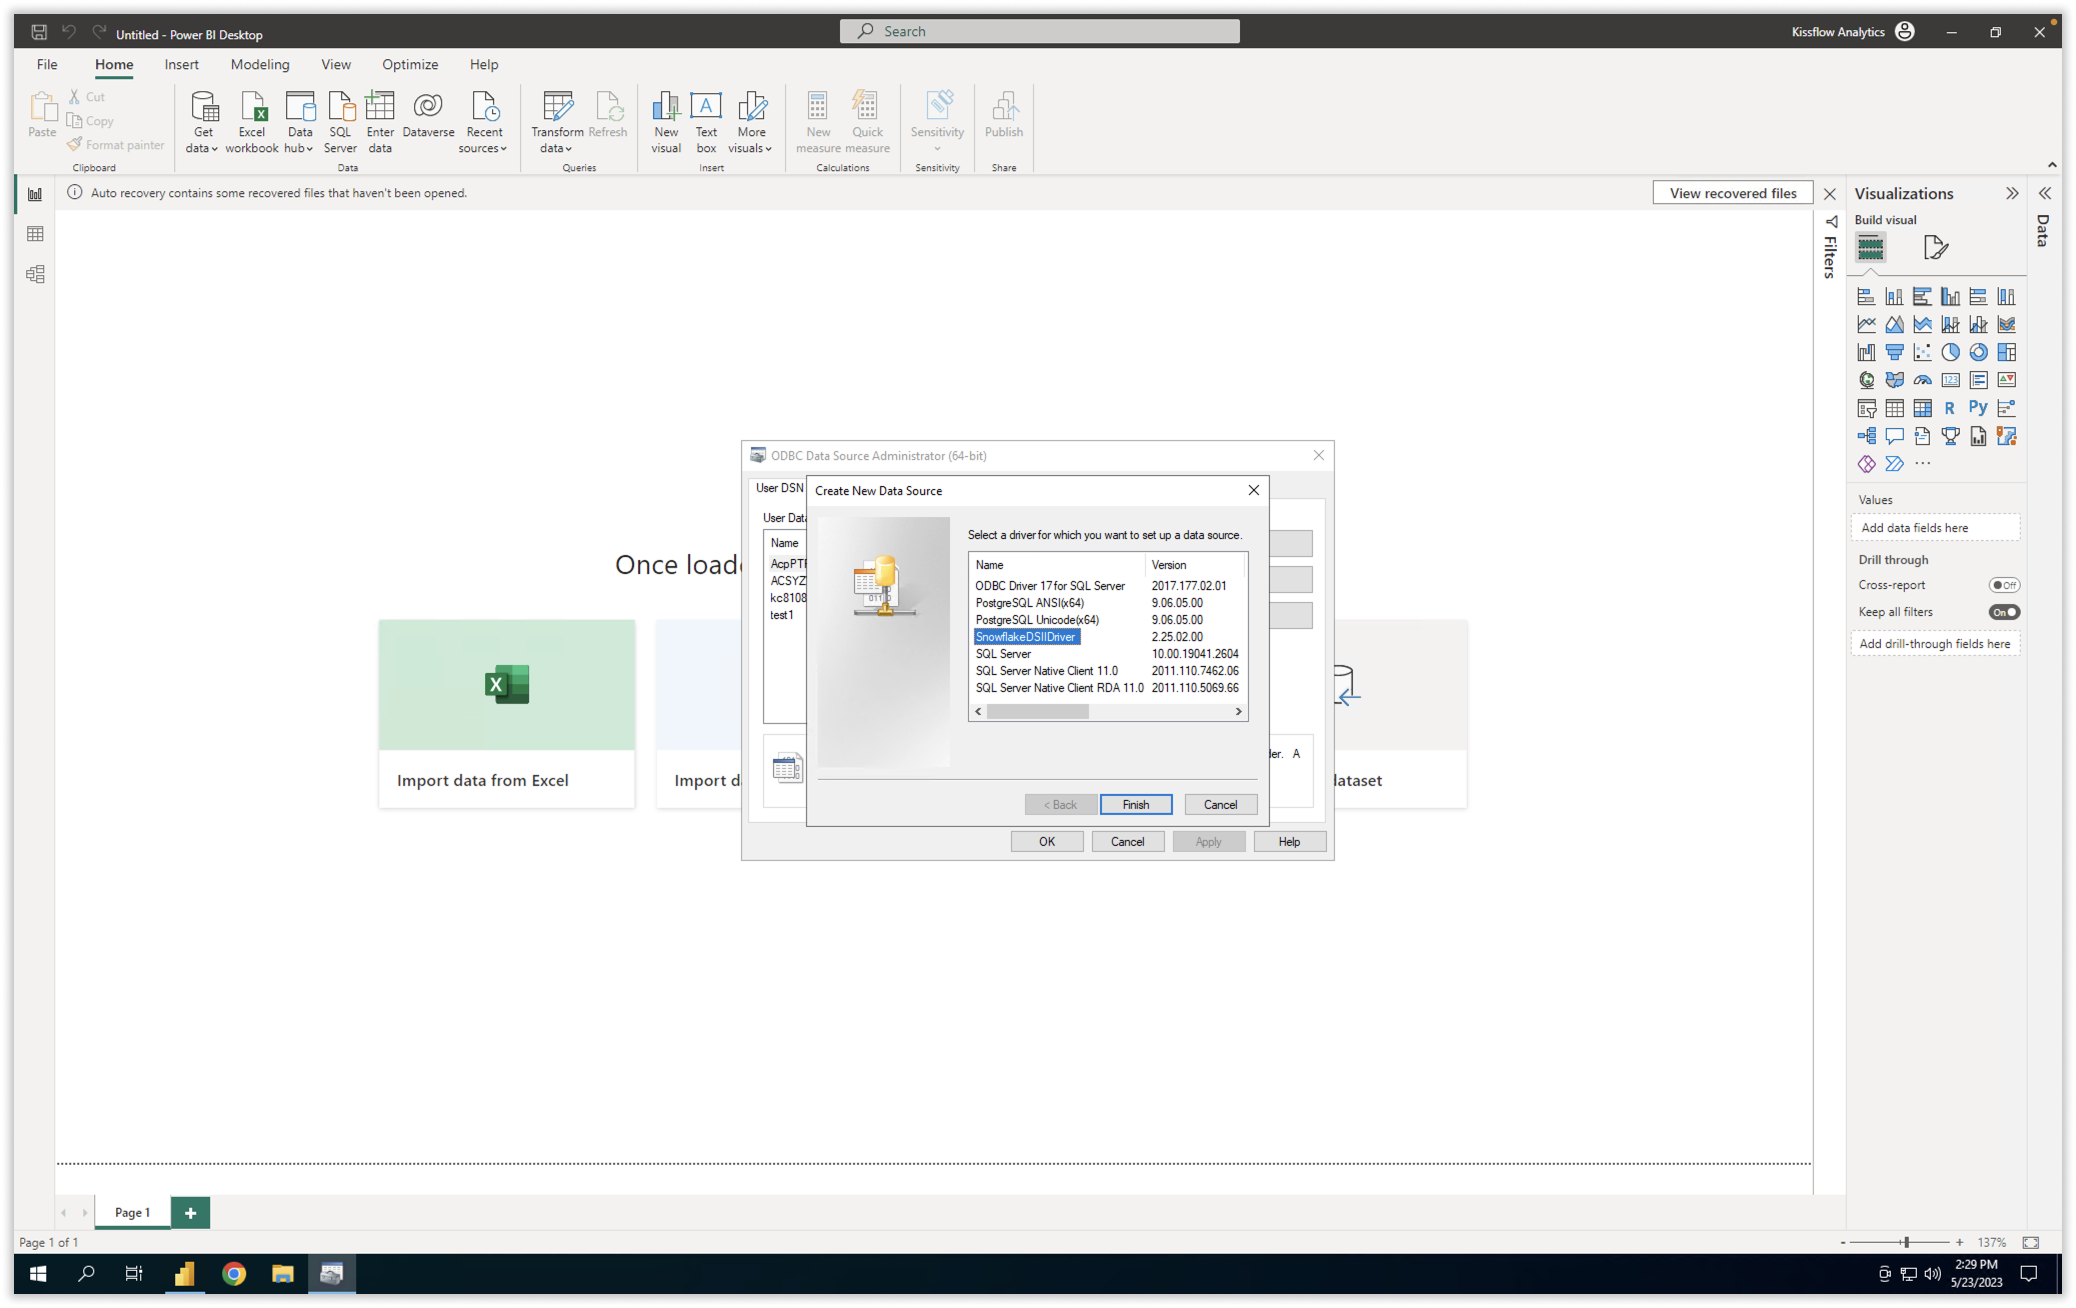This screenshot has width=2076, height=1308.
Task: Select the Line chart visual
Action: 1866,324
